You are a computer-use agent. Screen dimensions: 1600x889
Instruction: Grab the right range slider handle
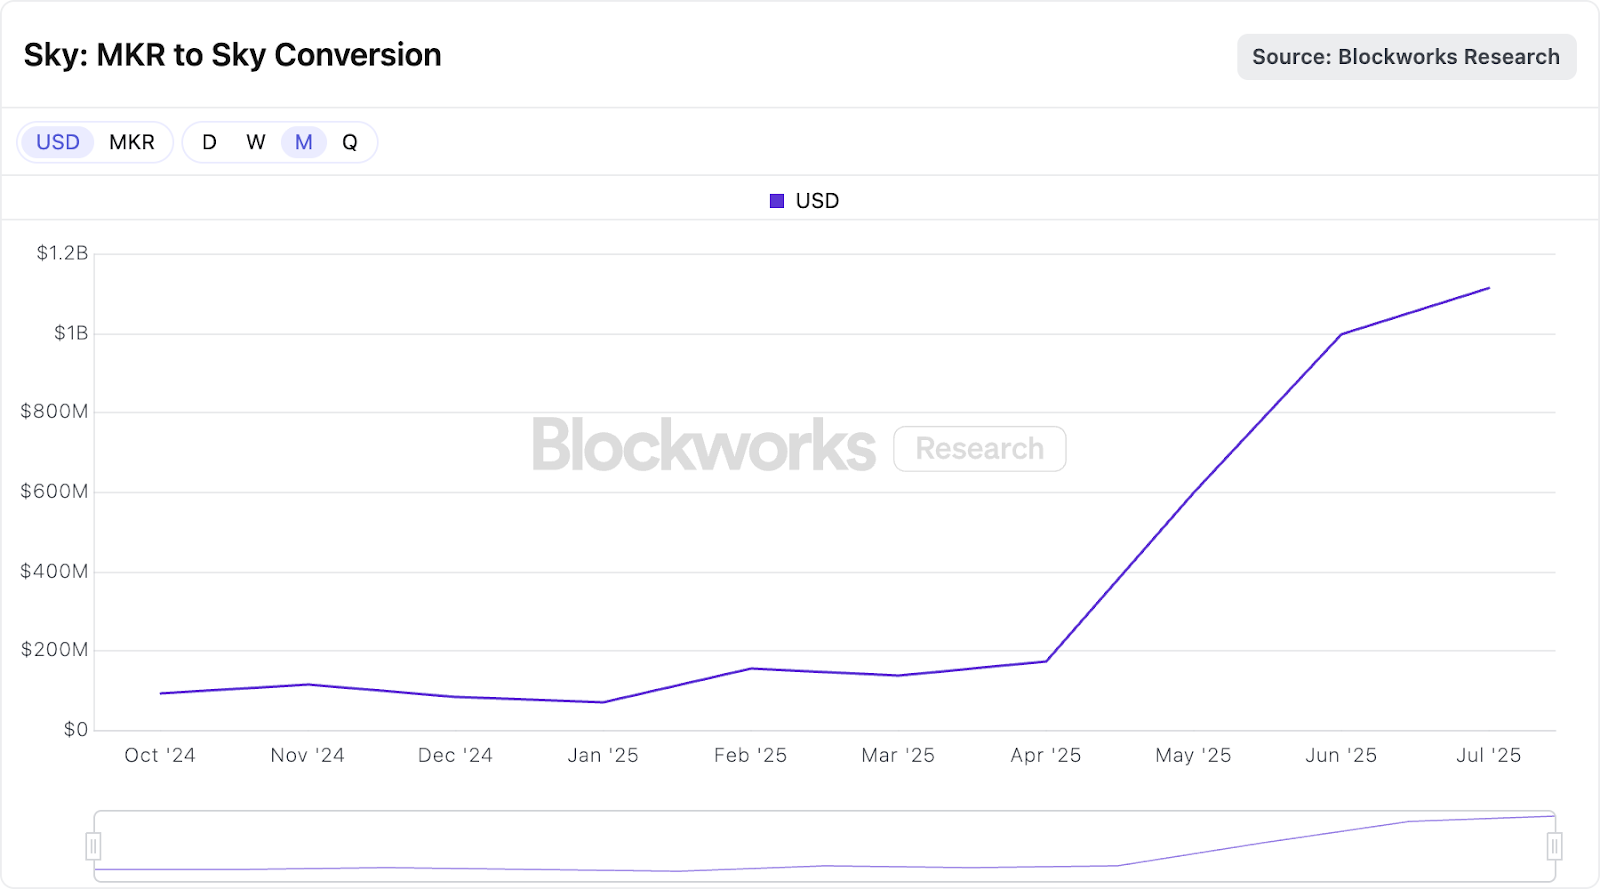1554,847
